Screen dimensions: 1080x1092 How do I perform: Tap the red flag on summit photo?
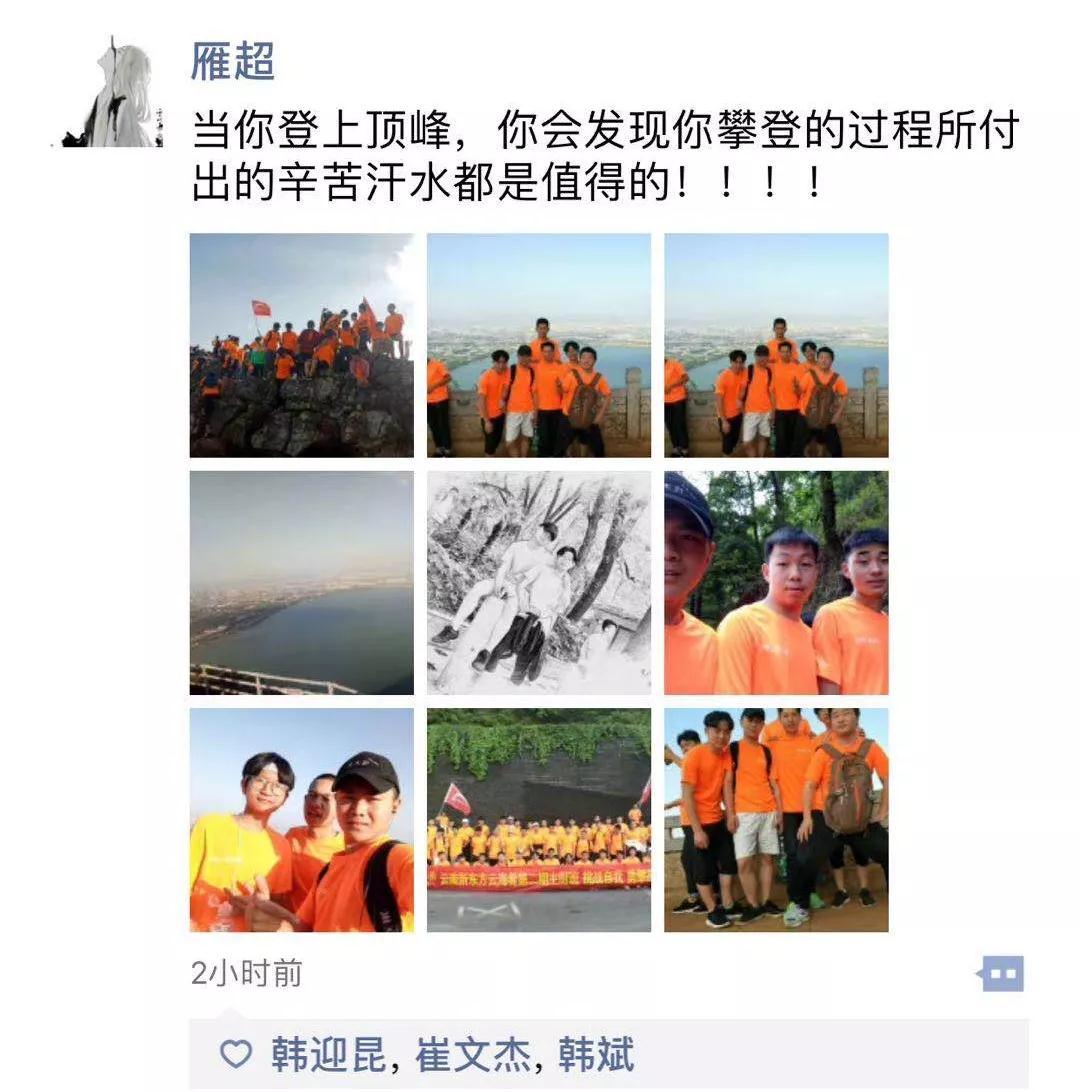tap(261, 308)
